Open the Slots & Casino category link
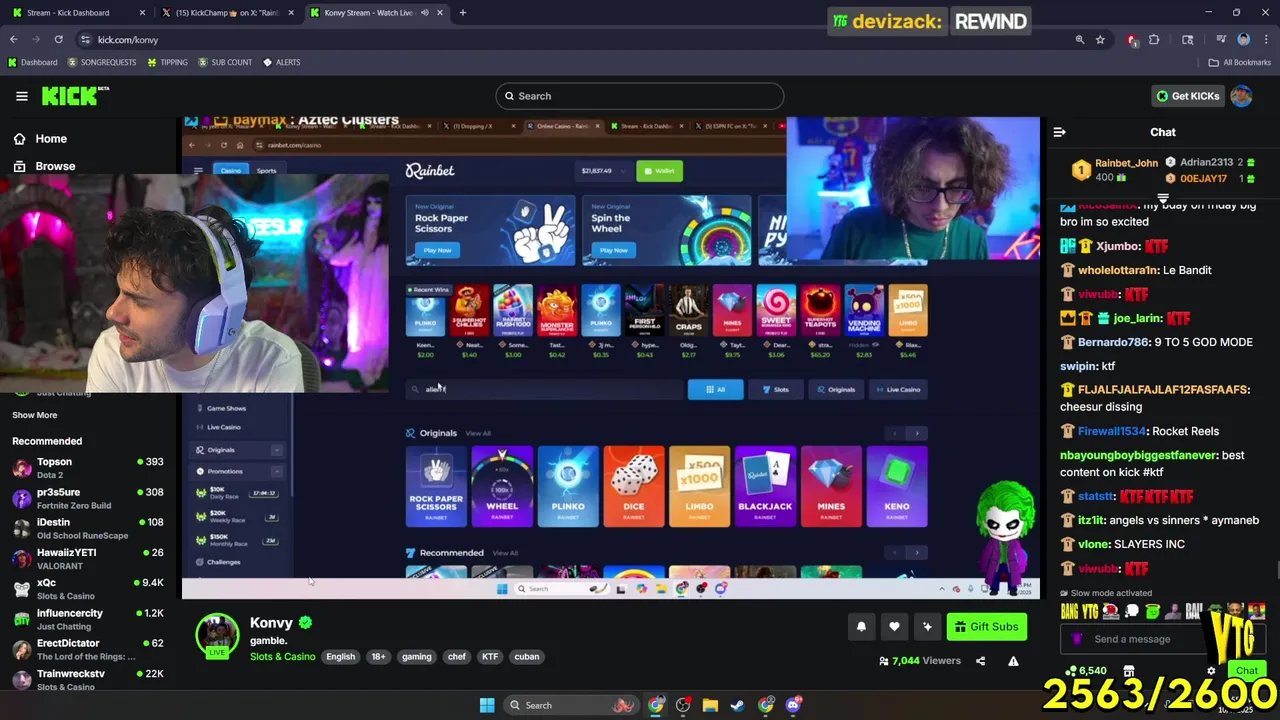 [282, 657]
